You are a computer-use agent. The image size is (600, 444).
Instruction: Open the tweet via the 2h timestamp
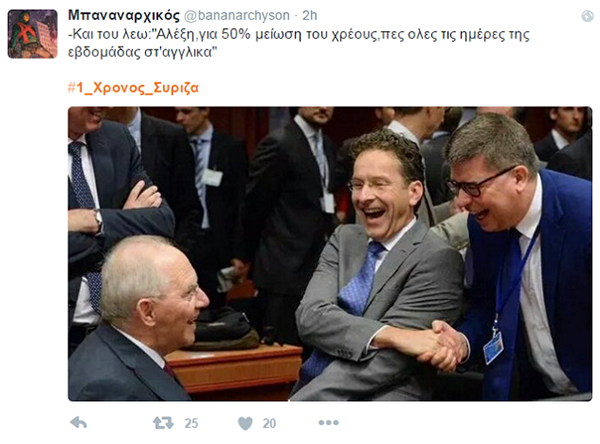point(310,16)
